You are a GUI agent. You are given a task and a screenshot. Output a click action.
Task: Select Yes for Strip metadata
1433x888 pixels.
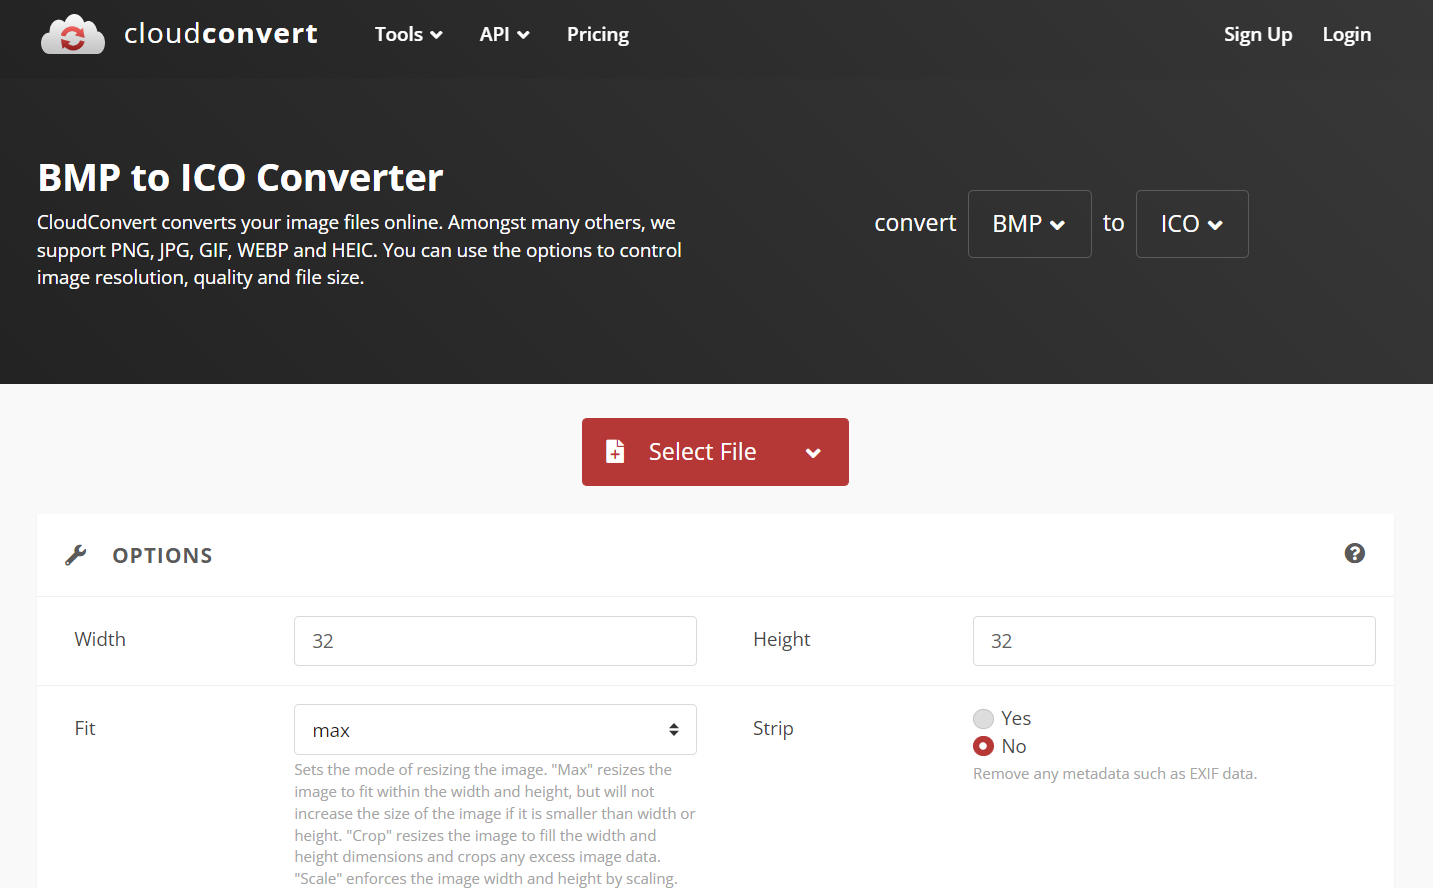click(x=984, y=719)
